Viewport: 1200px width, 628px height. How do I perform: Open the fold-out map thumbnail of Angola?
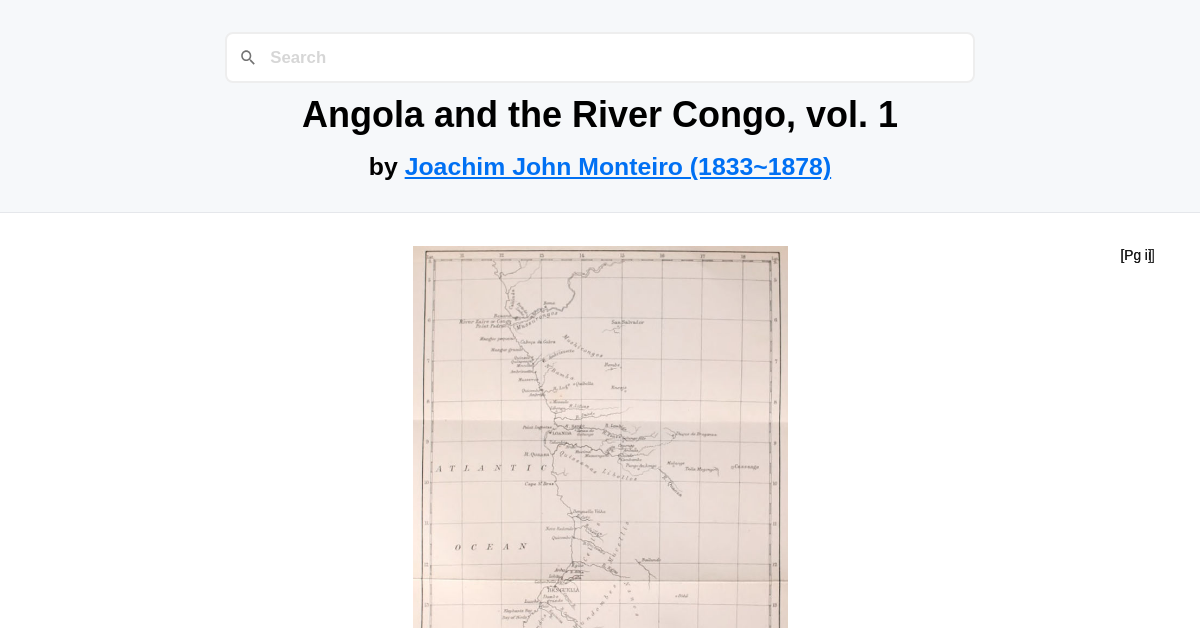coord(600,437)
